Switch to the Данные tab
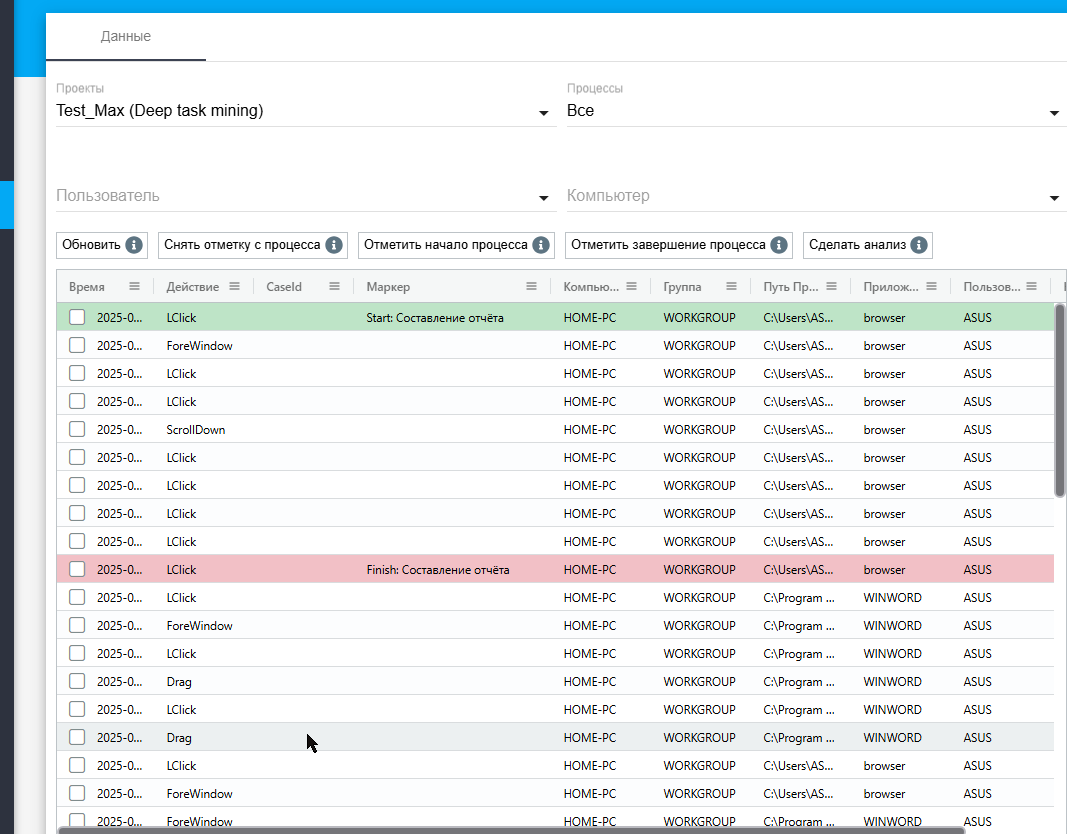1067x834 pixels. coord(126,37)
